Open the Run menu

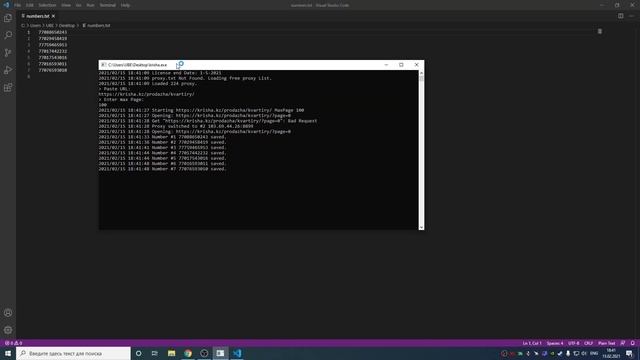pyautogui.click(x=90, y=5)
